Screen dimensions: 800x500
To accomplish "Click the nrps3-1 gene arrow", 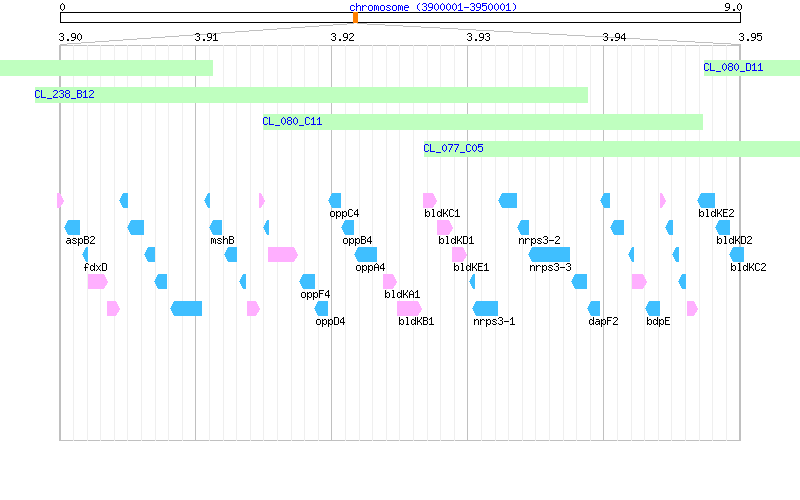I will (485, 309).
